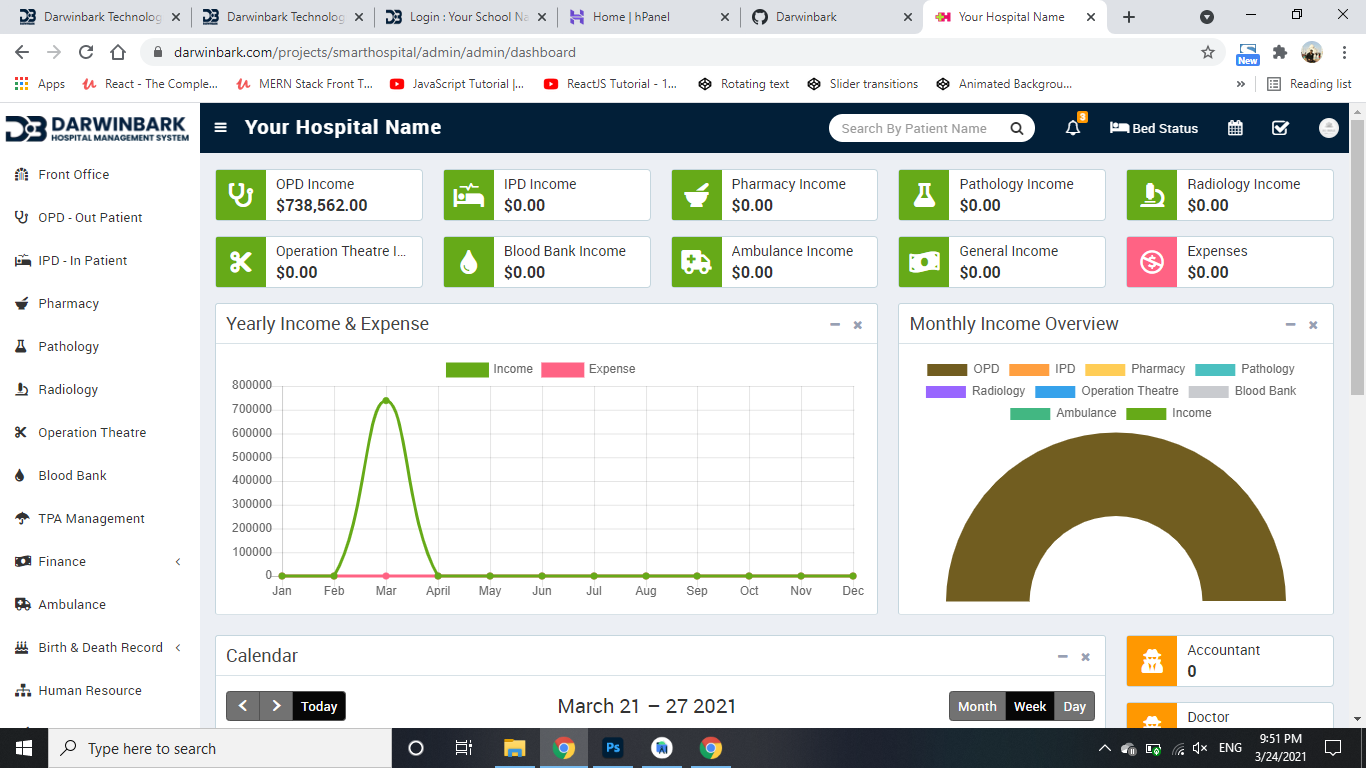
Task: Click the hamburger menu icon
Action: pyautogui.click(x=221, y=128)
